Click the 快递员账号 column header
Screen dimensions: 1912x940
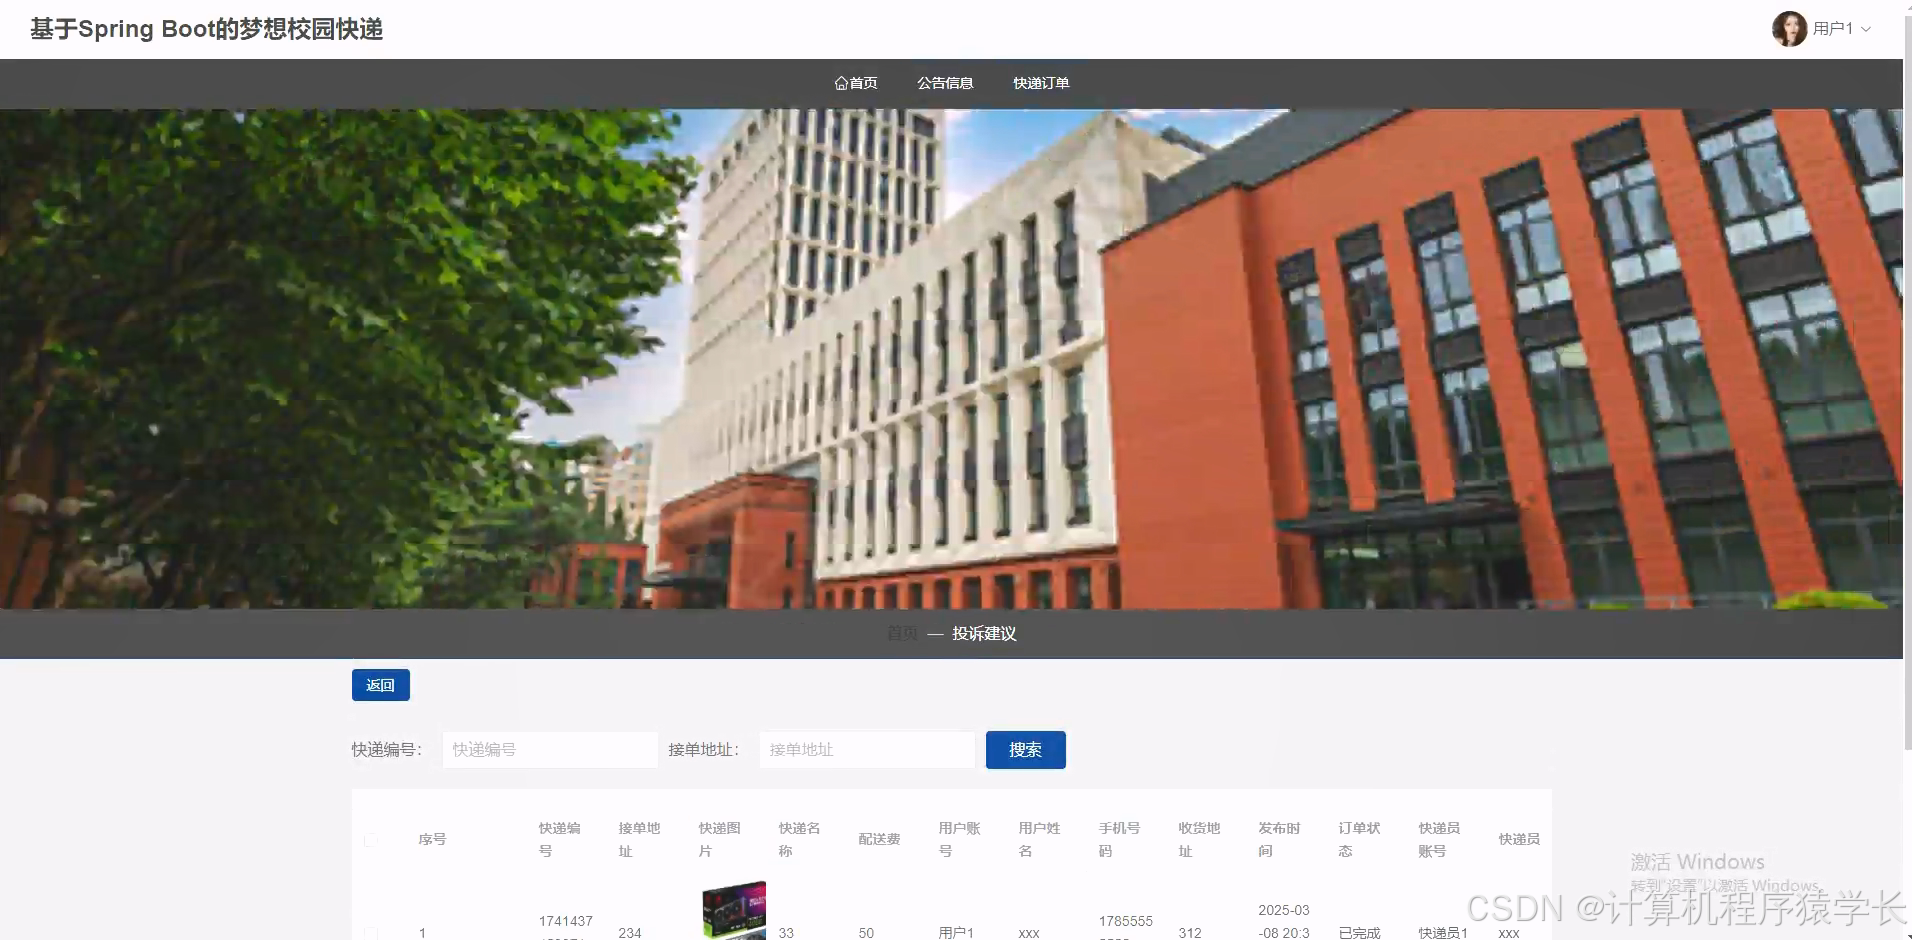[x=1439, y=839]
